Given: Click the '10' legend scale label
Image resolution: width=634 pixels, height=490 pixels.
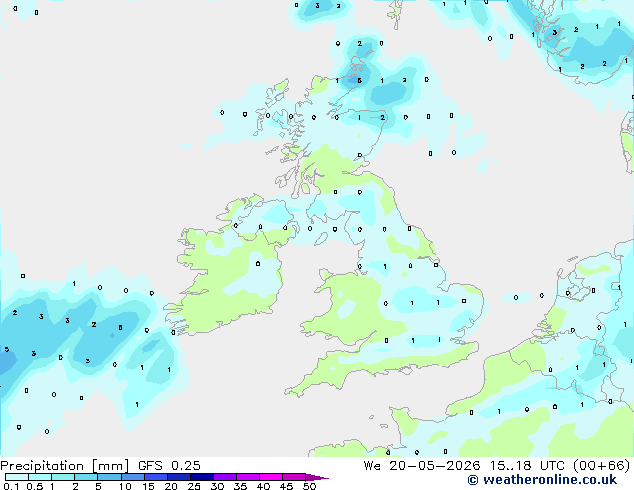Looking at the screenshot, I should click(x=125, y=486).
